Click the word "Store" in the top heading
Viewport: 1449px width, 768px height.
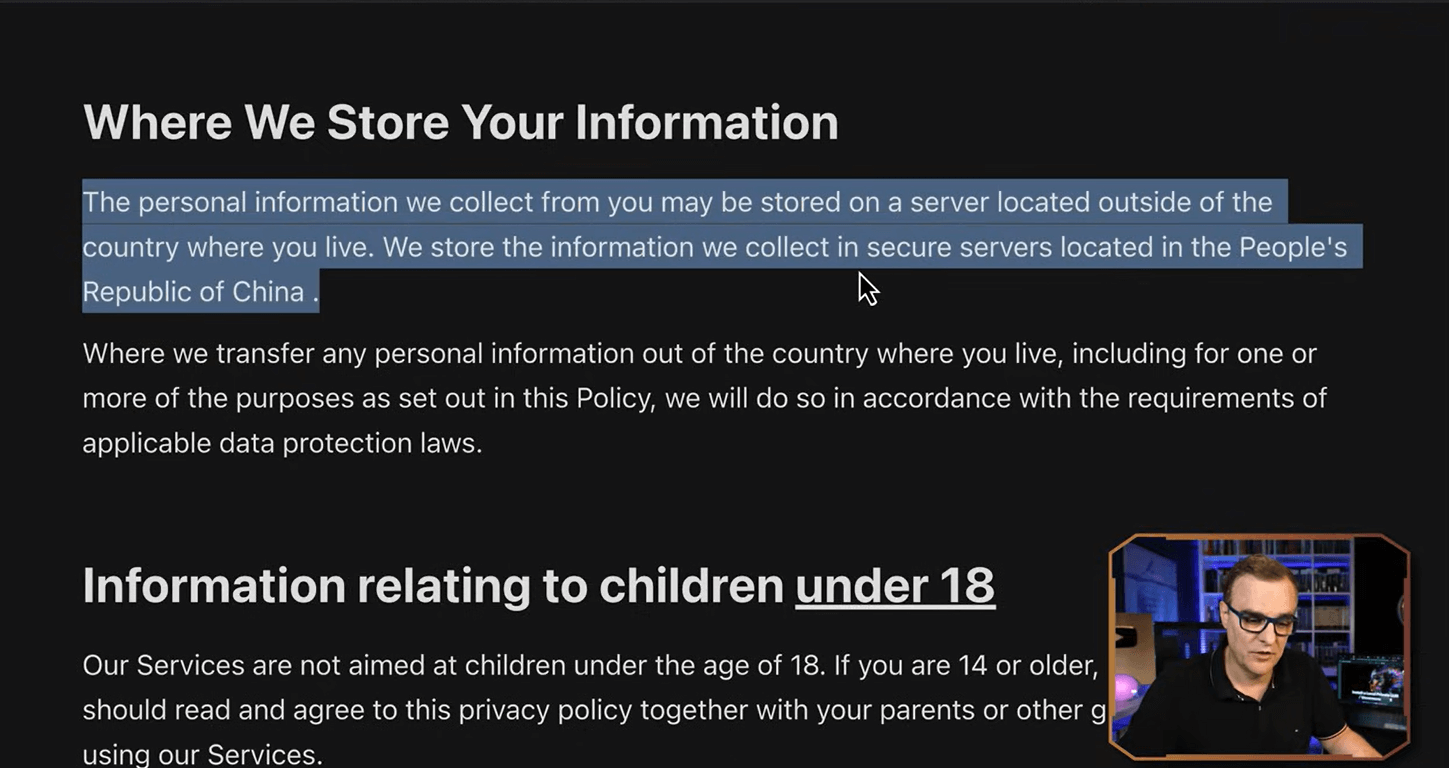tap(386, 122)
